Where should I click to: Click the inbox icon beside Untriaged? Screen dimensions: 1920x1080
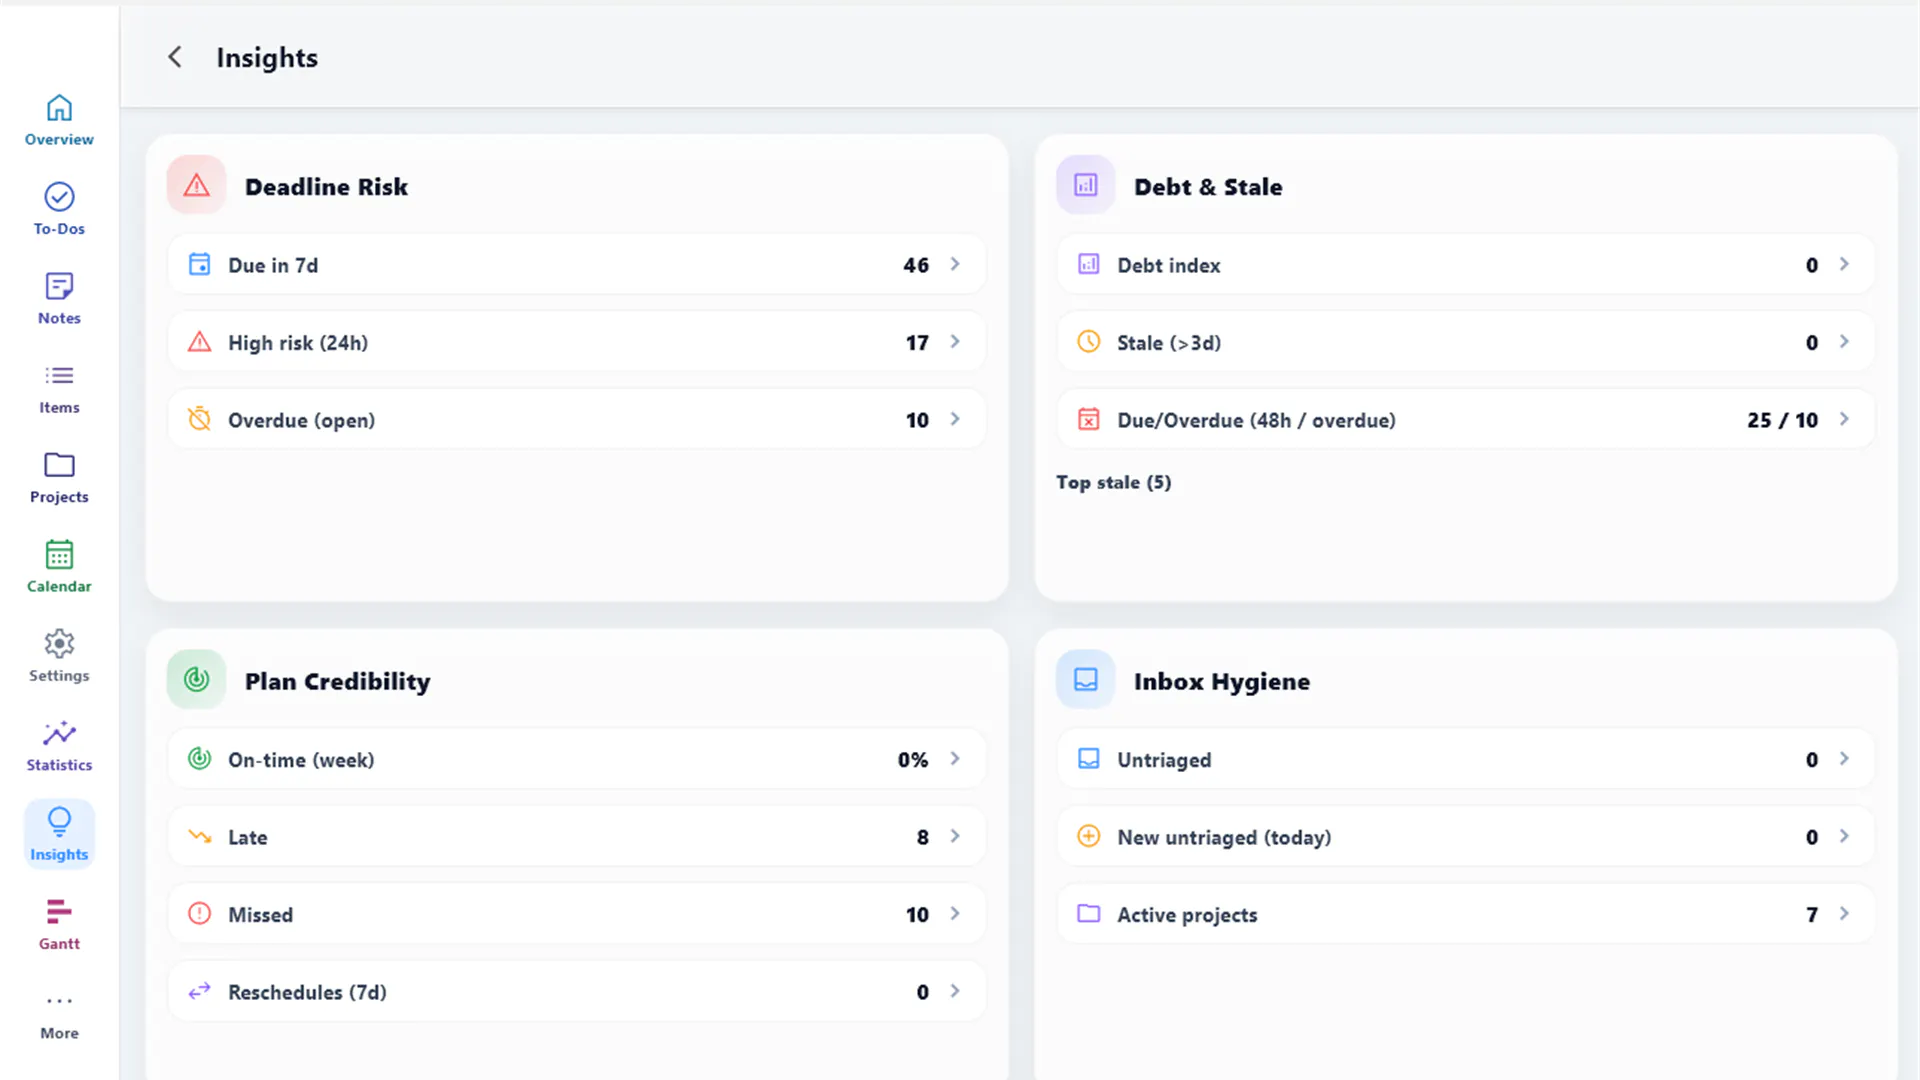1089,758
